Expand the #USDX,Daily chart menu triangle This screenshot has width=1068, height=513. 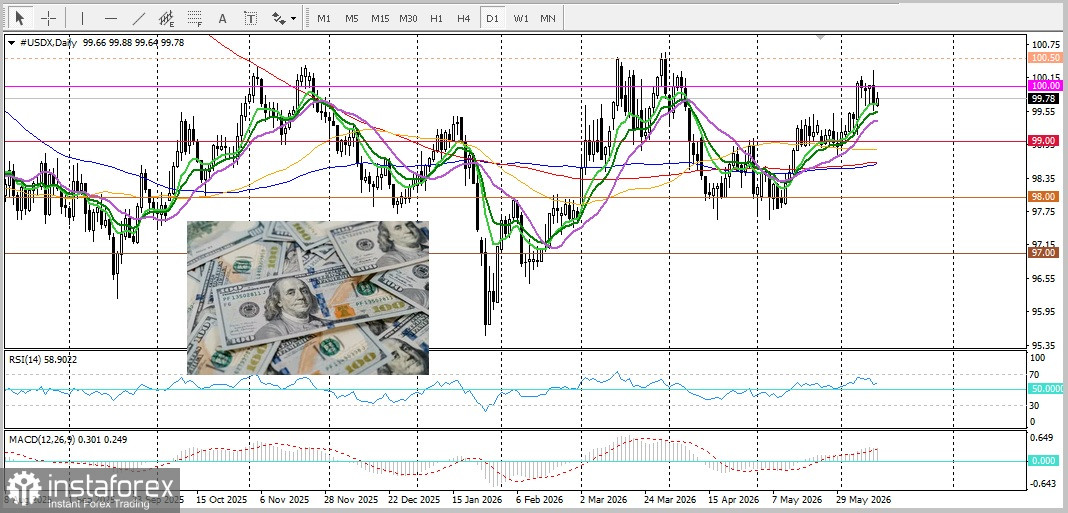[x=12, y=42]
